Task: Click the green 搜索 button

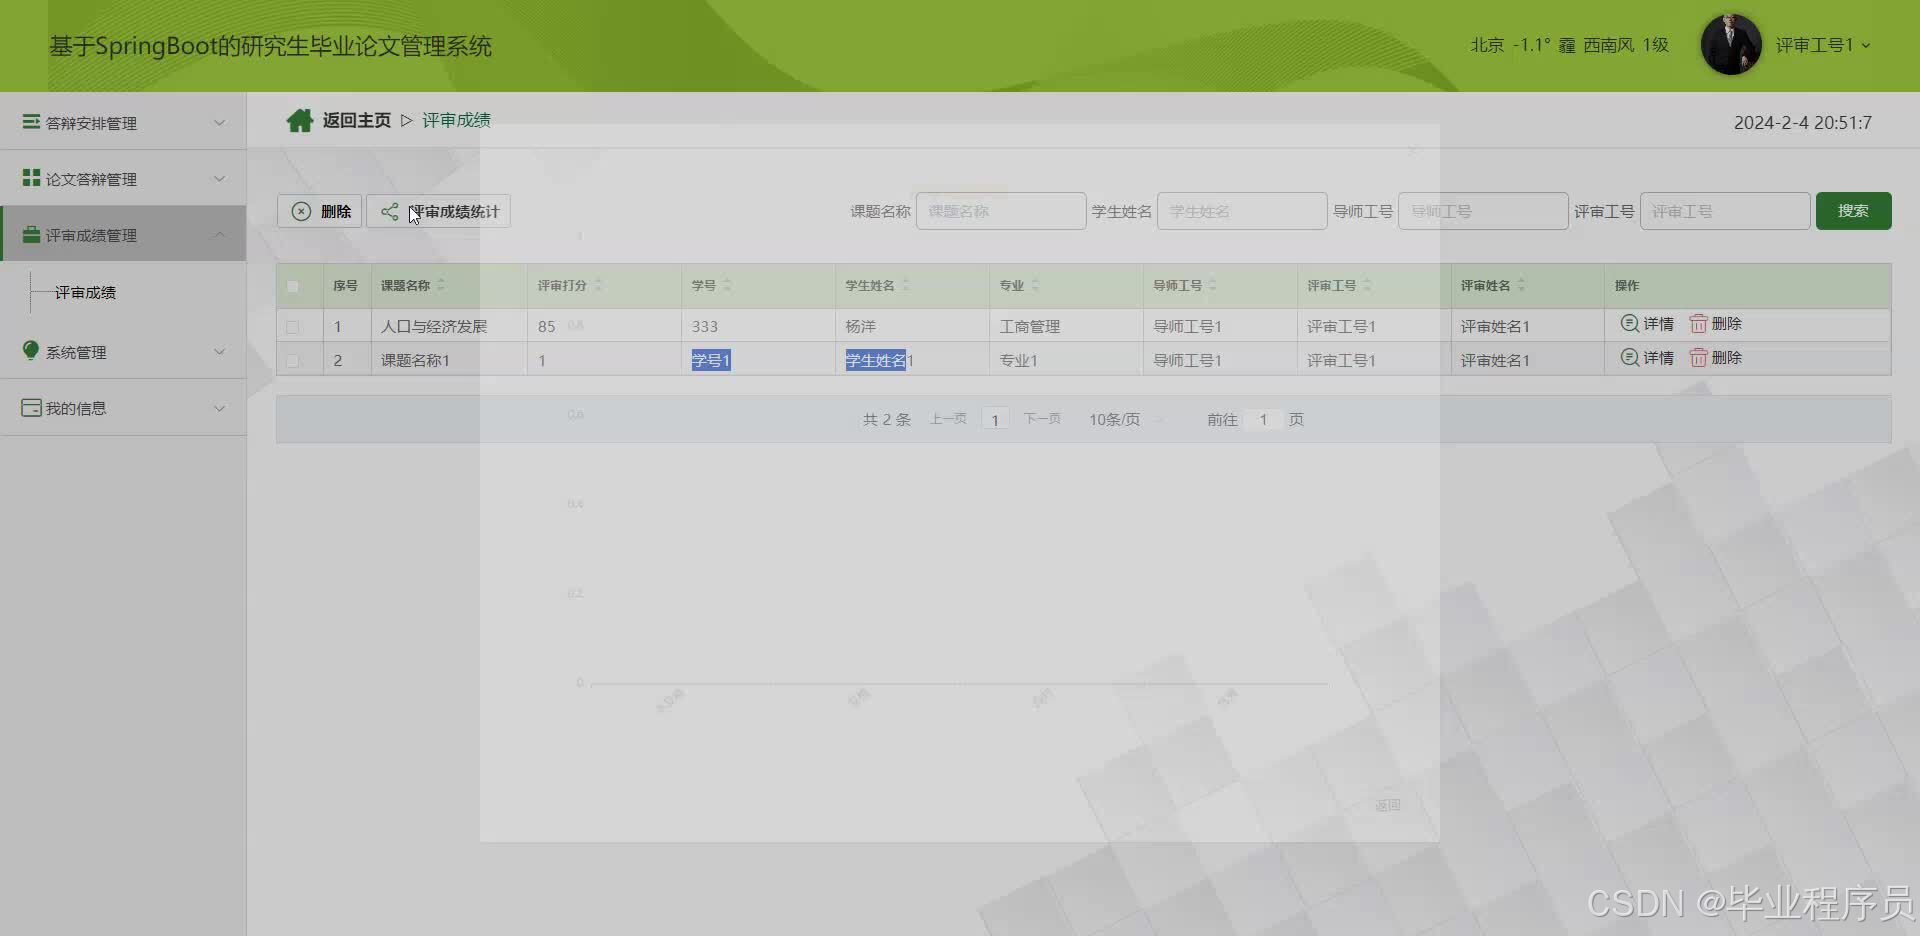Action: [1853, 211]
